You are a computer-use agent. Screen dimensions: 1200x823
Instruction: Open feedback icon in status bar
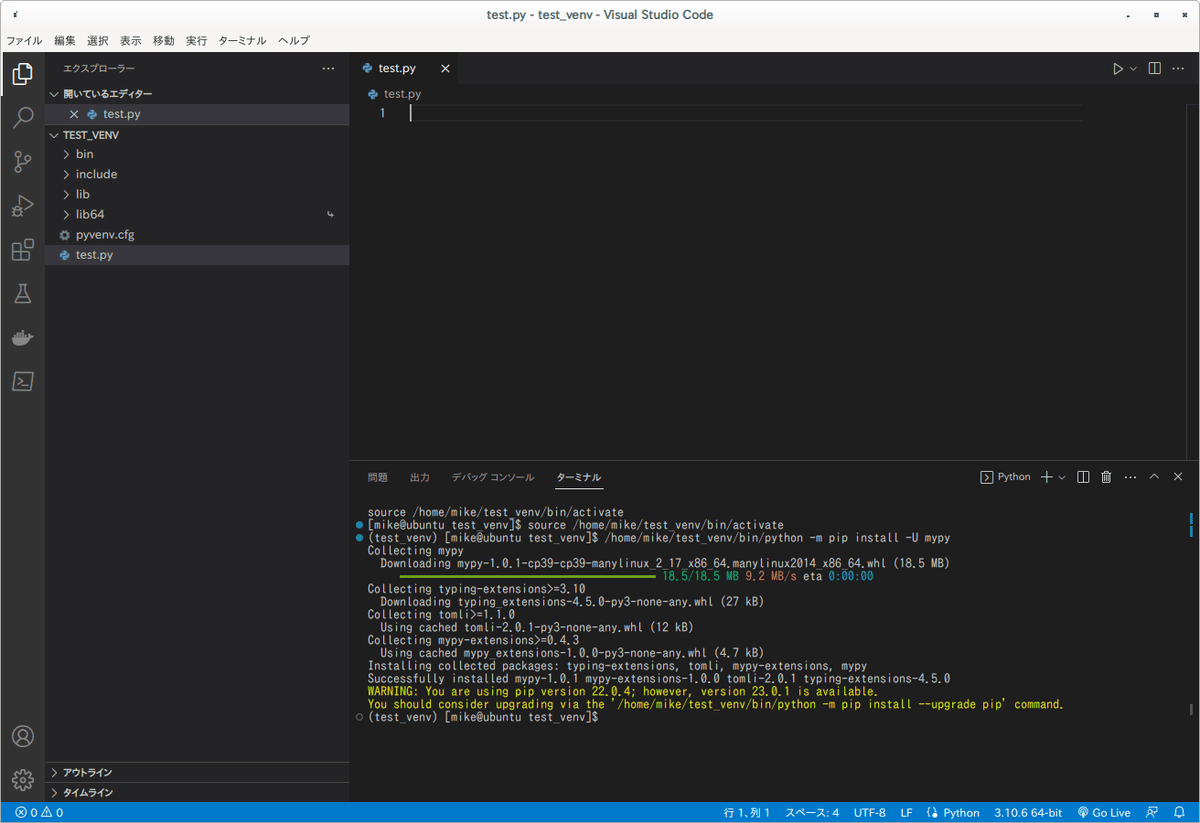pyautogui.click(x=1153, y=813)
